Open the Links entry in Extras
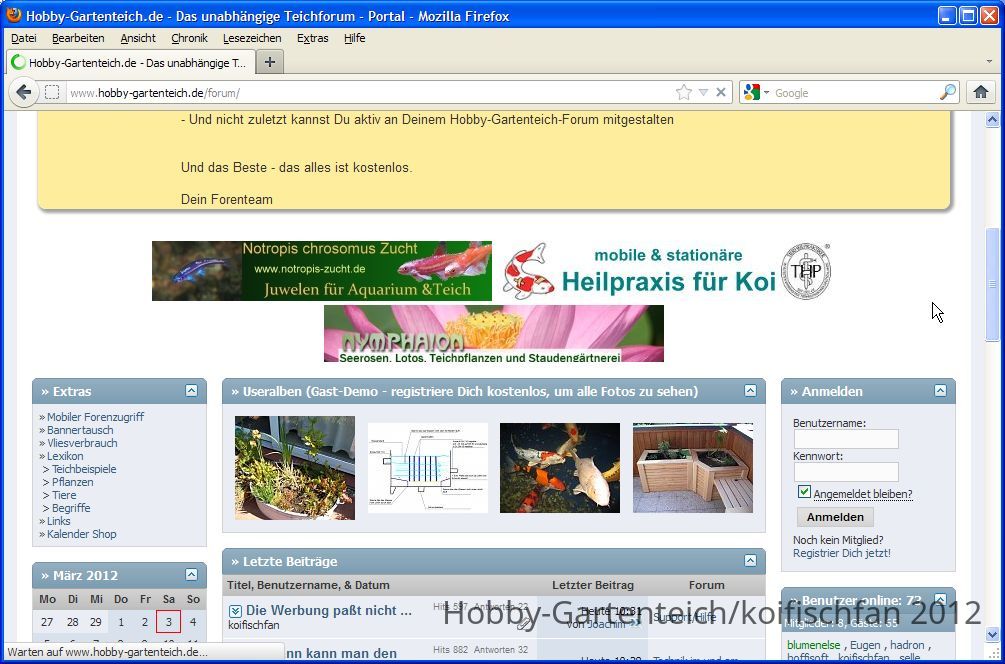Viewport: 1005px width, 664px height. tap(58, 521)
